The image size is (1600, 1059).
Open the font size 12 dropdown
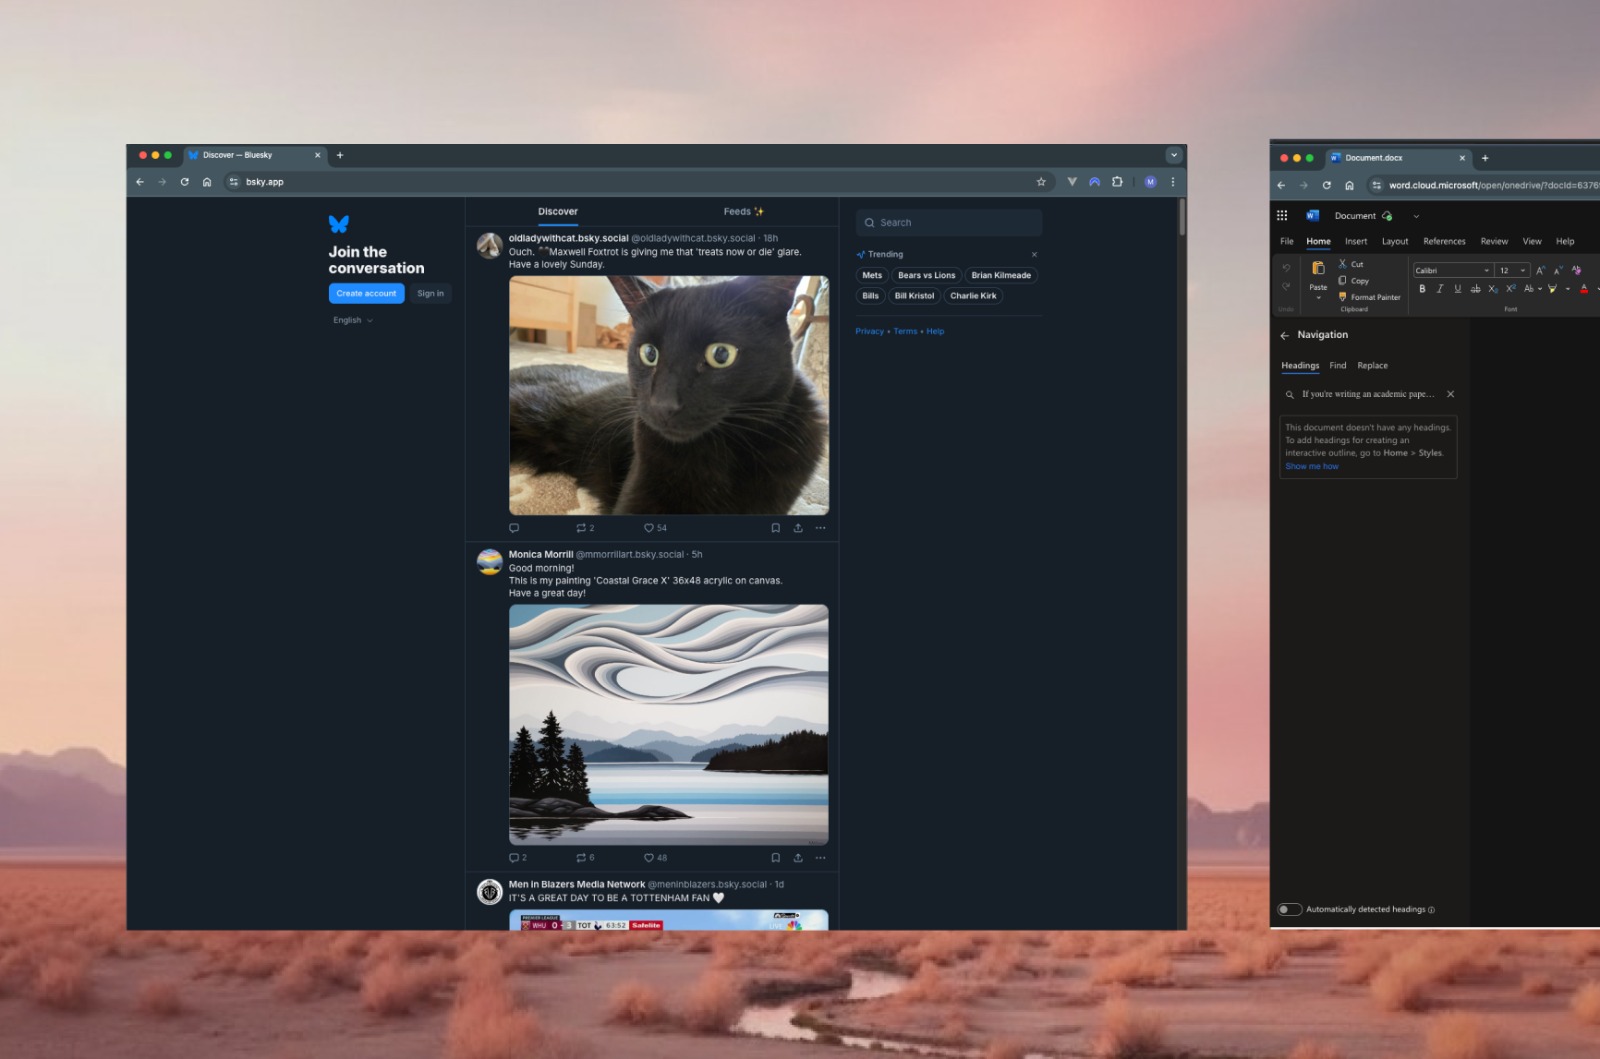[x=1523, y=270]
